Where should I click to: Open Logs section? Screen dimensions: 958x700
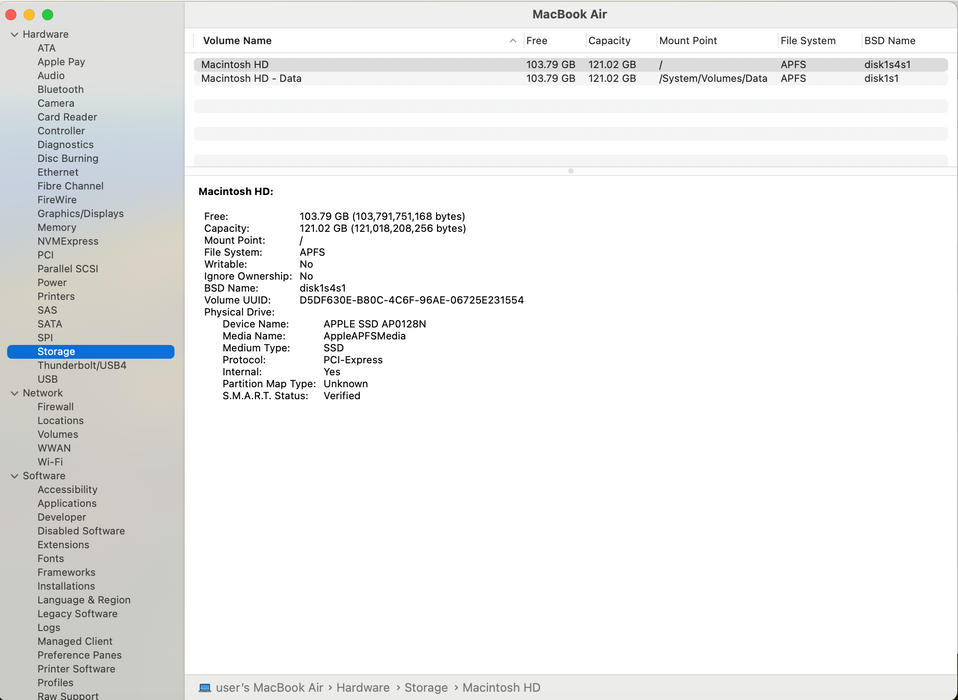pos(49,627)
